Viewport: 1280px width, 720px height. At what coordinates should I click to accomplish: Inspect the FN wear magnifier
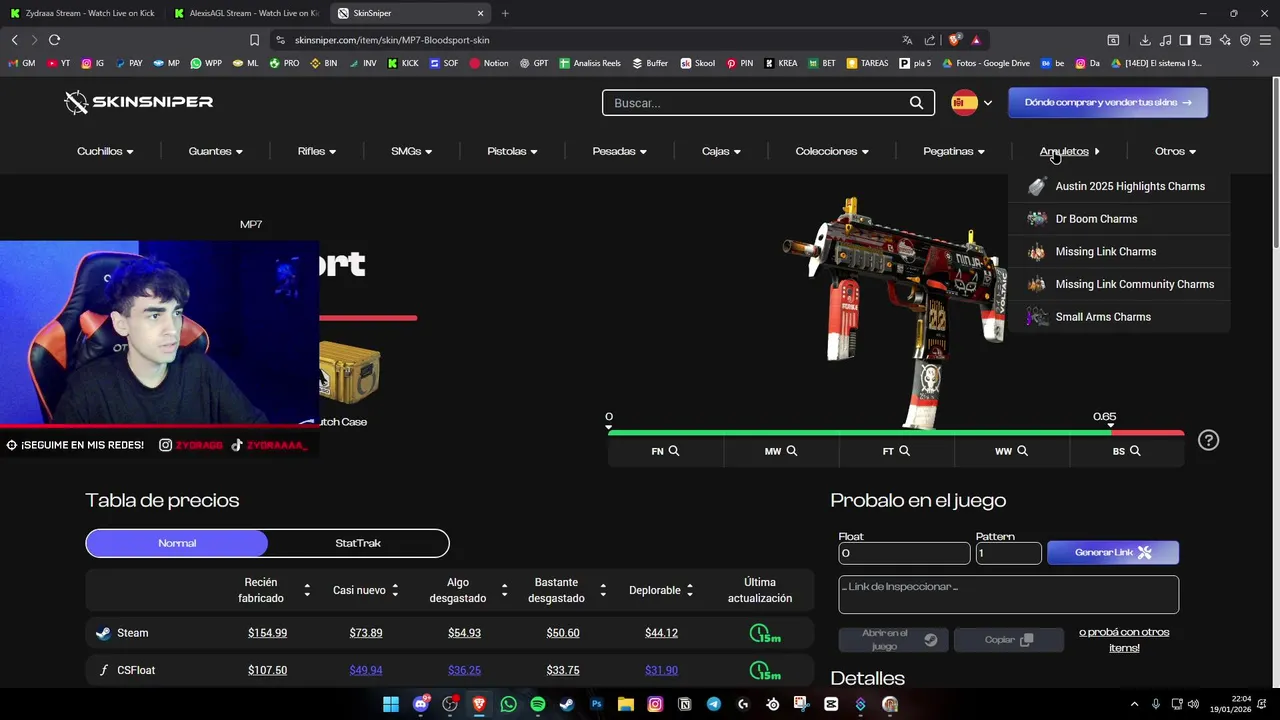pos(674,451)
